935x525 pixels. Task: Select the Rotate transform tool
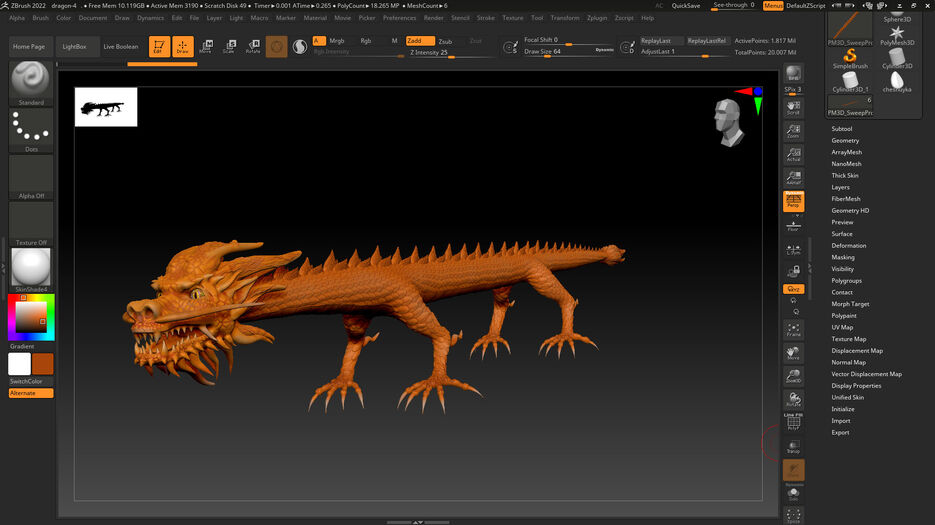tap(253, 46)
